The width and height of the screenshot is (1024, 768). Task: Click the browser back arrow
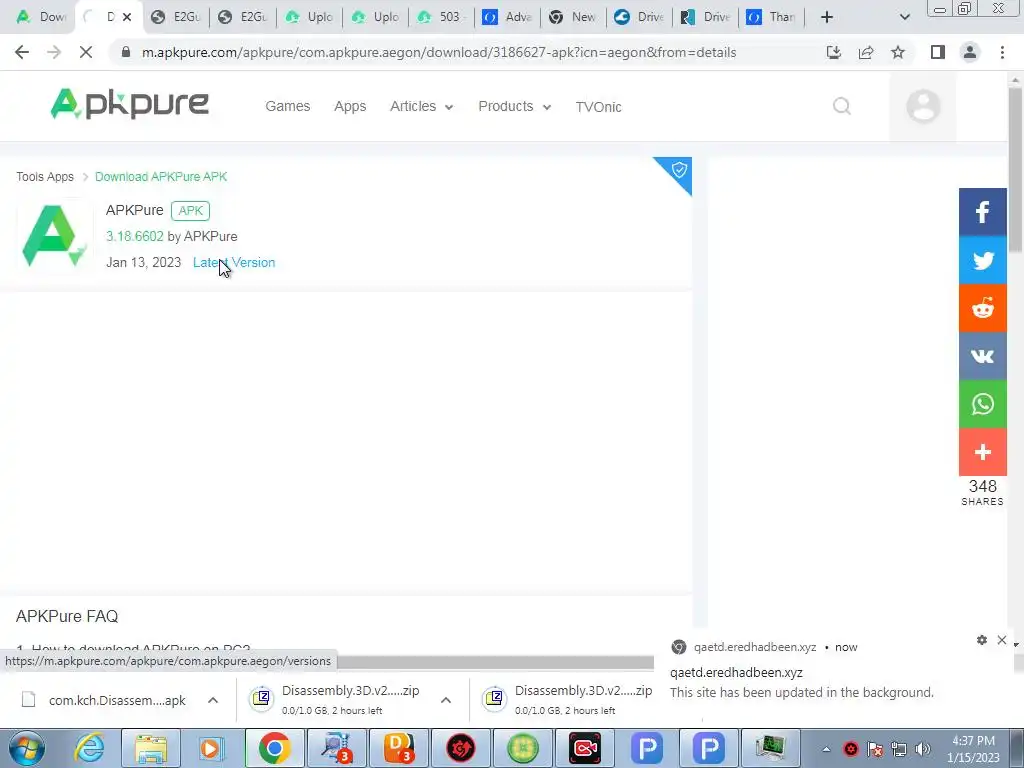tap(22, 52)
